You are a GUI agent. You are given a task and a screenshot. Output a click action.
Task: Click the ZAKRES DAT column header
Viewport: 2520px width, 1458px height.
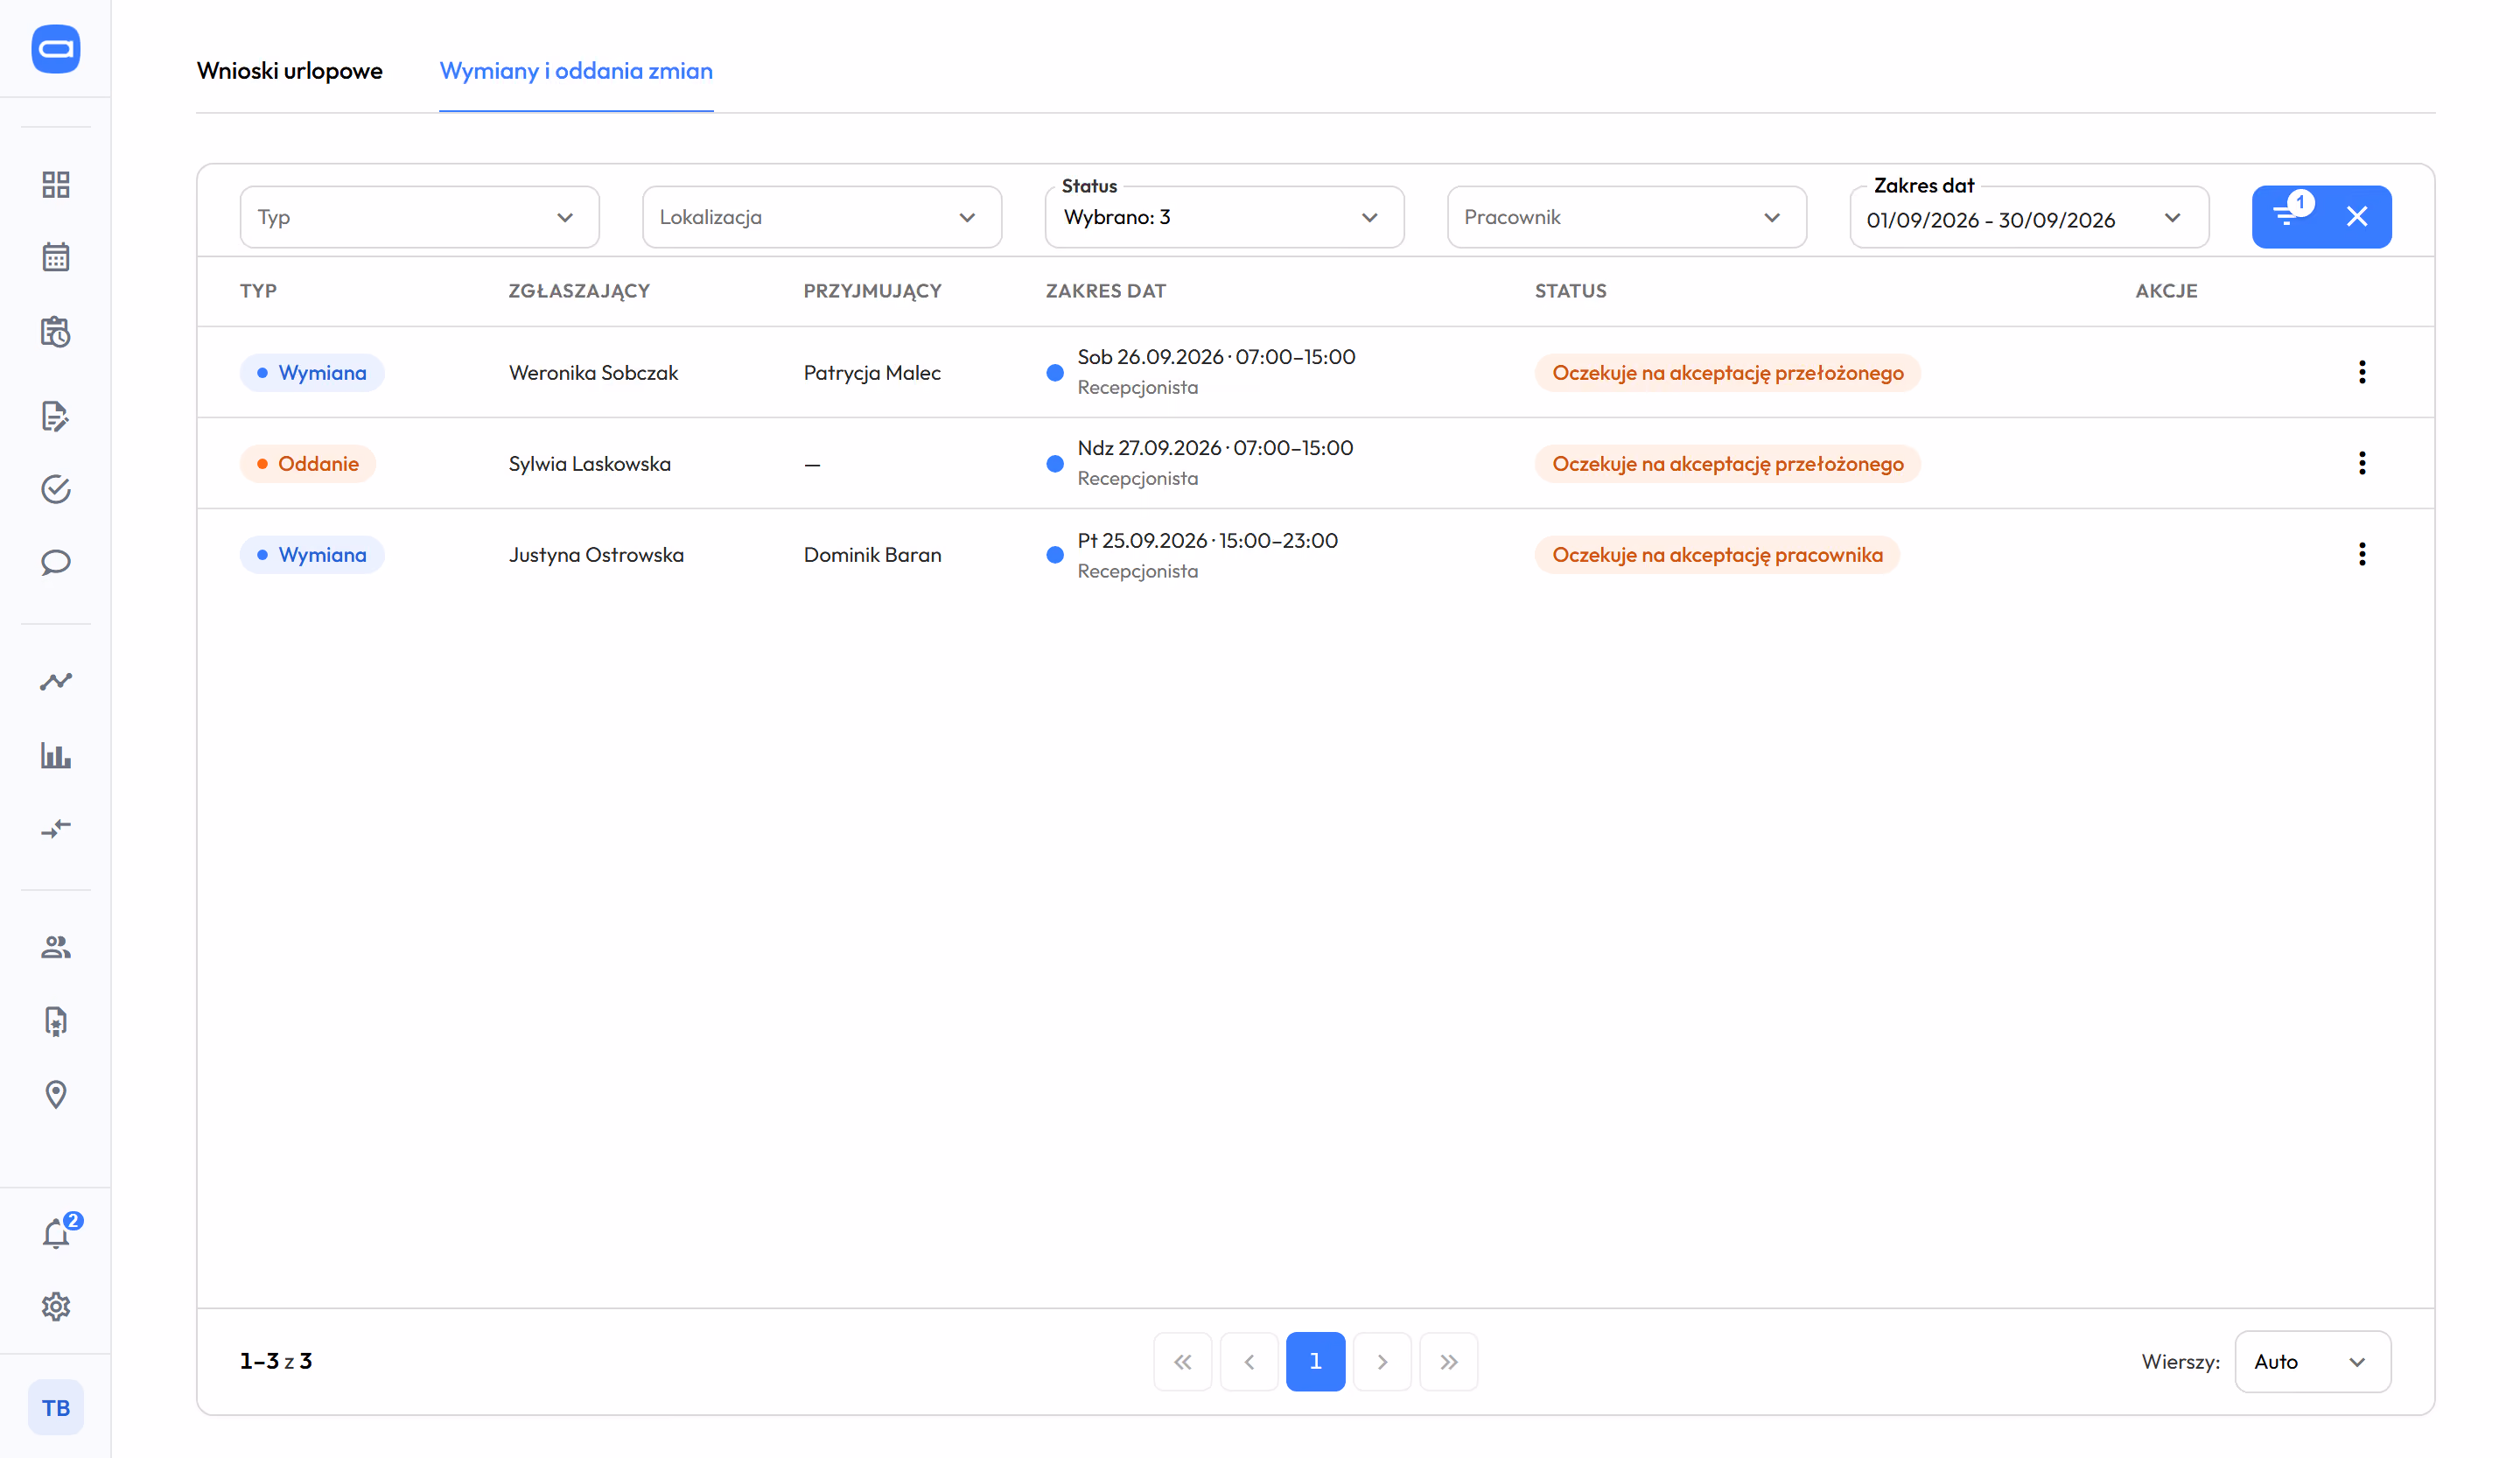[x=1106, y=291]
